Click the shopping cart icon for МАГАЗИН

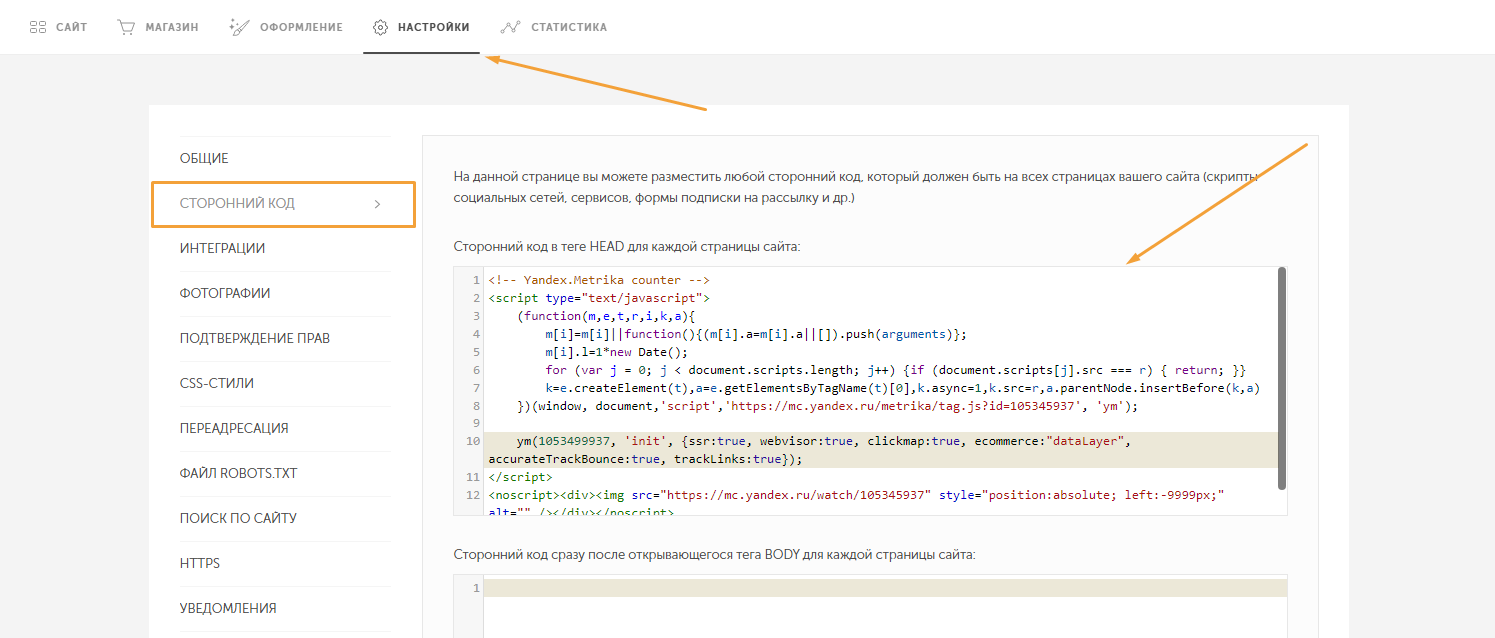[126, 27]
